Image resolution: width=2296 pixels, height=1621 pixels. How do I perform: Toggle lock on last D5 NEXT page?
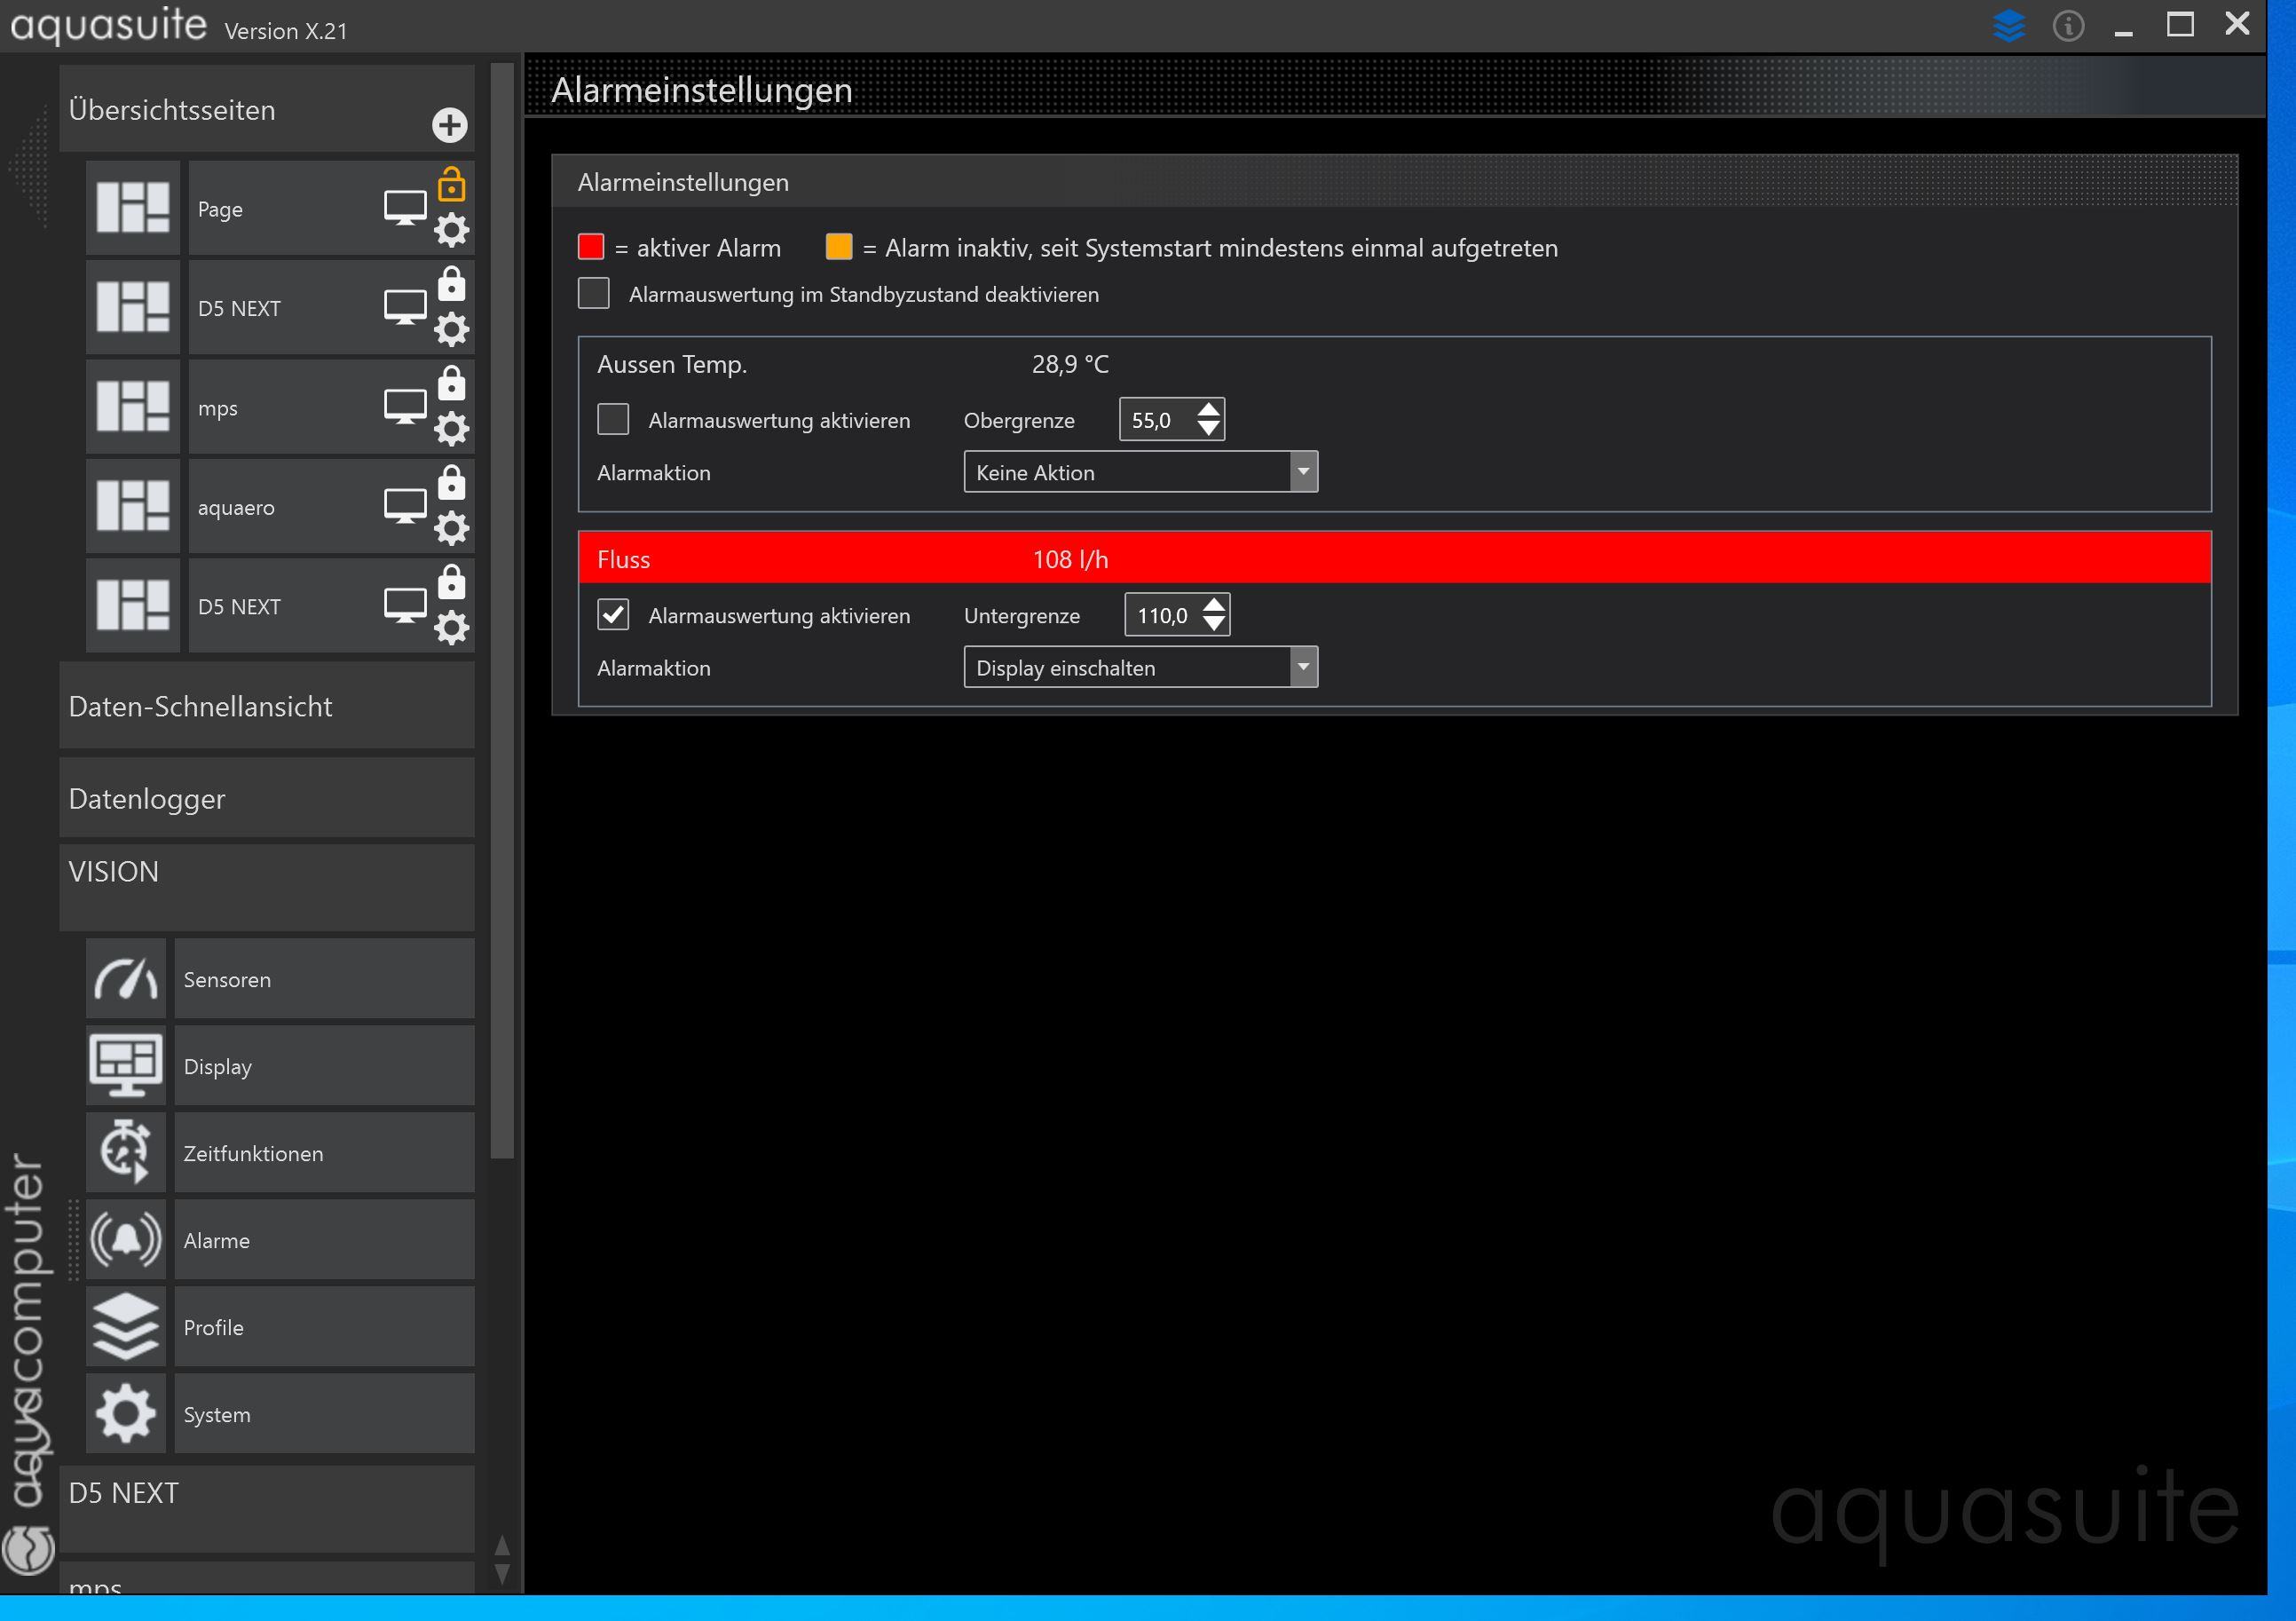(452, 581)
